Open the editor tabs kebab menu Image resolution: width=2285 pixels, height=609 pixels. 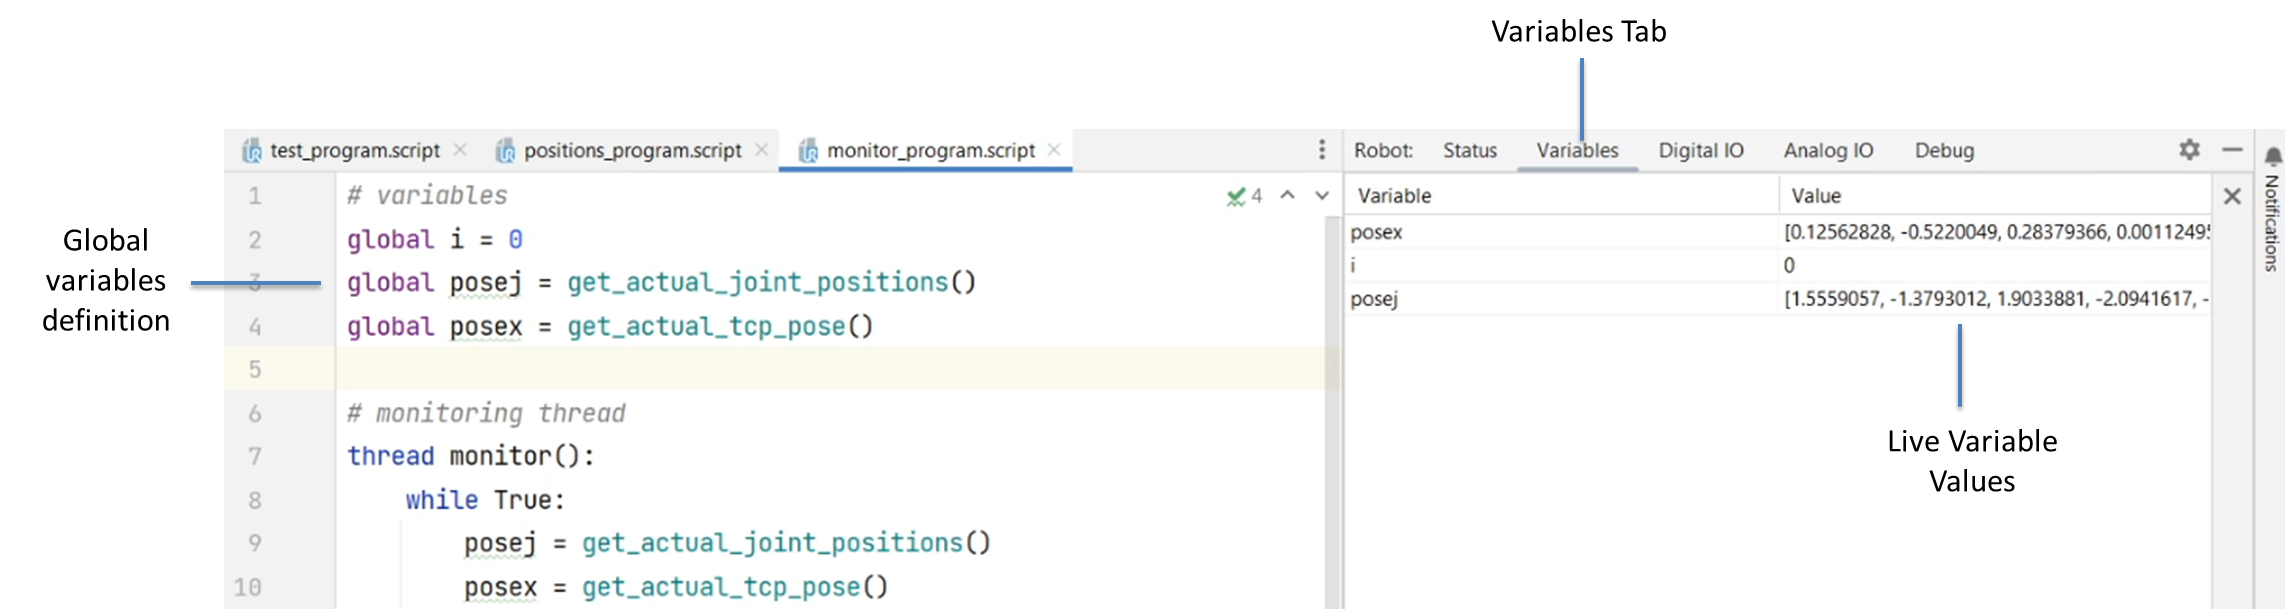tap(1322, 150)
